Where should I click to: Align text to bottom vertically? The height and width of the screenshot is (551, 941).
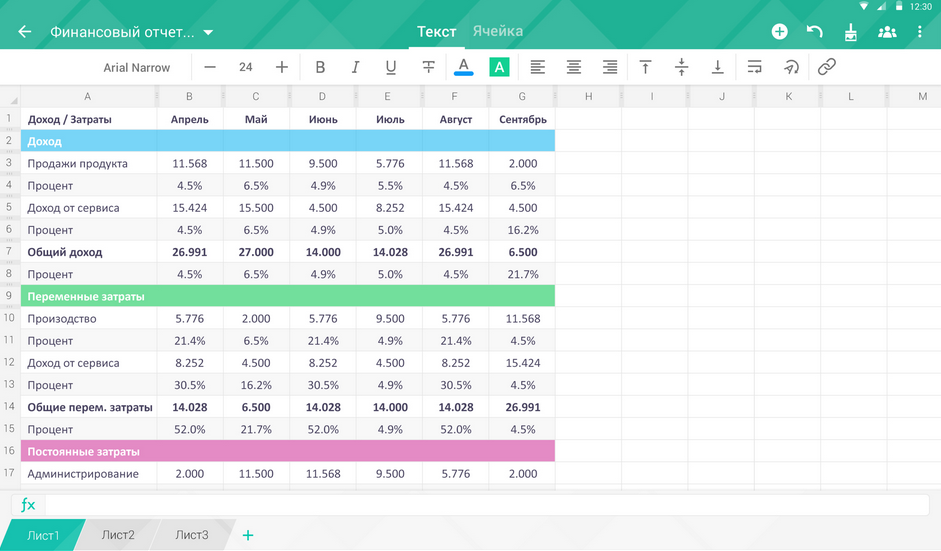point(717,67)
